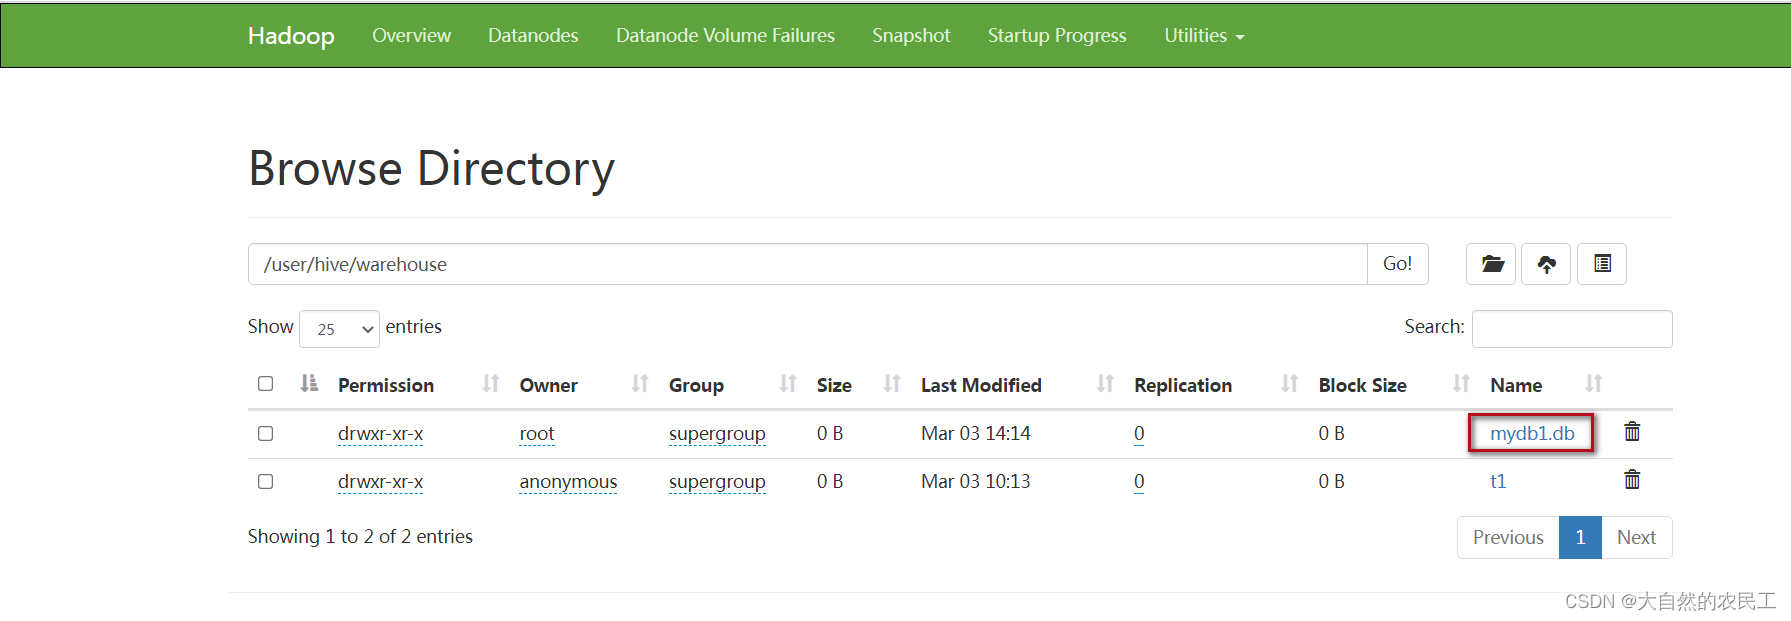Click the upload files cloud icon
Image resolution: width=1791 pixels, height=621 pixels.
pyautogui.click(x=1546, y=264)
